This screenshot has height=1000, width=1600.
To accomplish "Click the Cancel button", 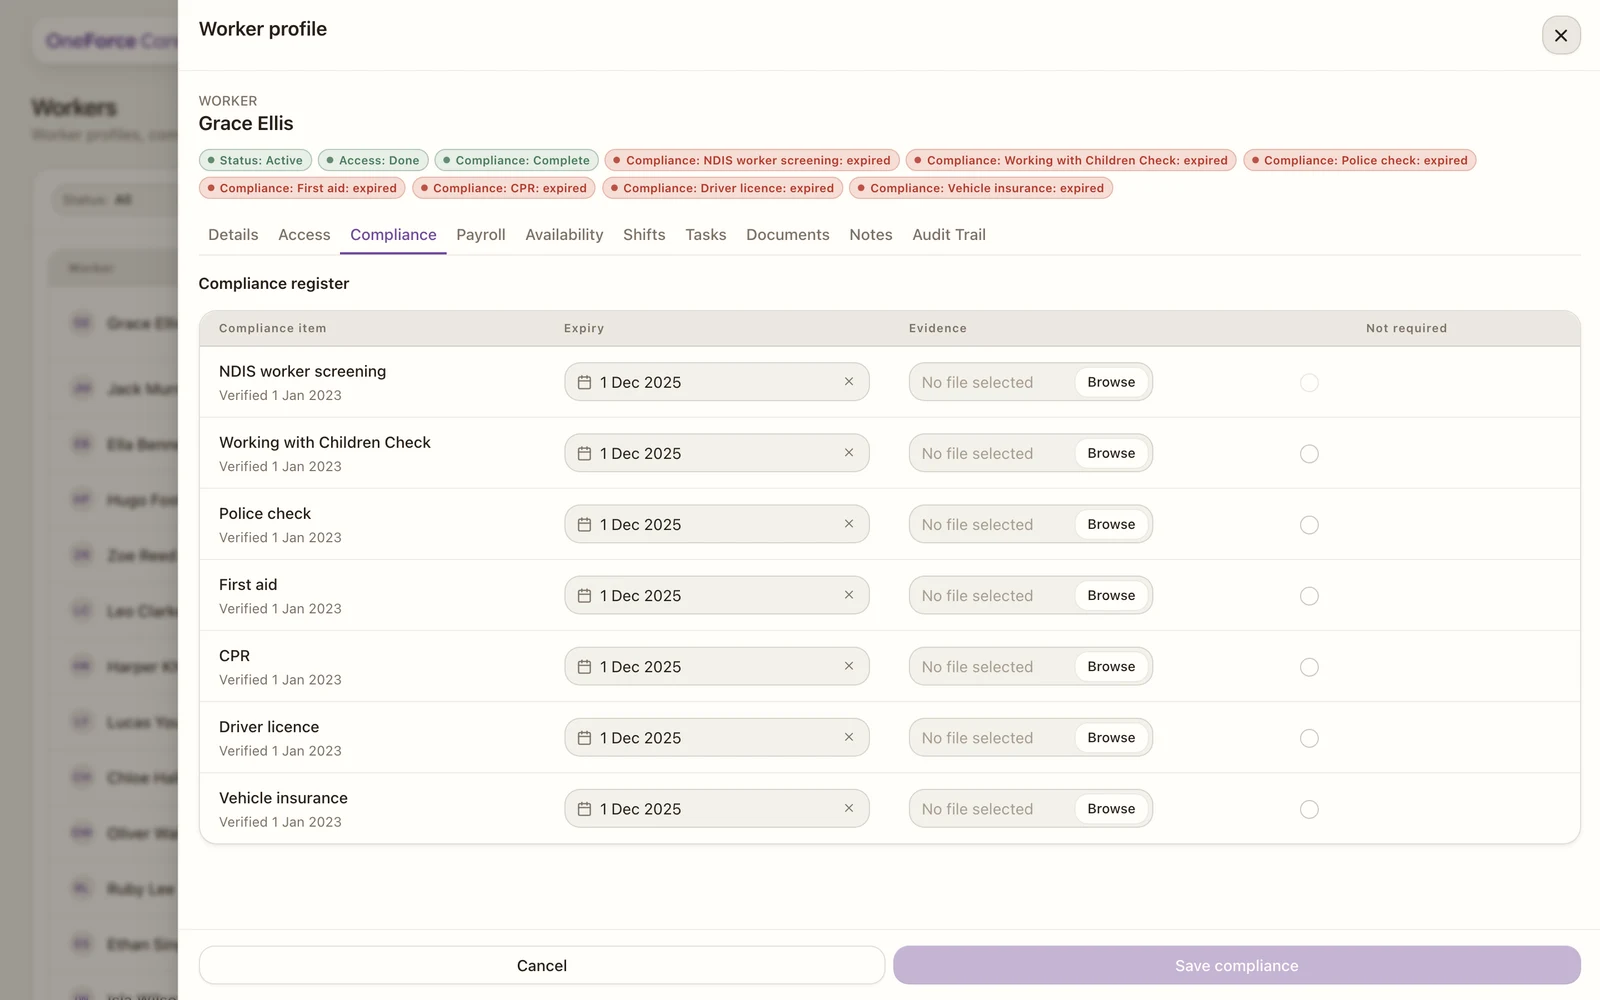I will pos(541,965).
